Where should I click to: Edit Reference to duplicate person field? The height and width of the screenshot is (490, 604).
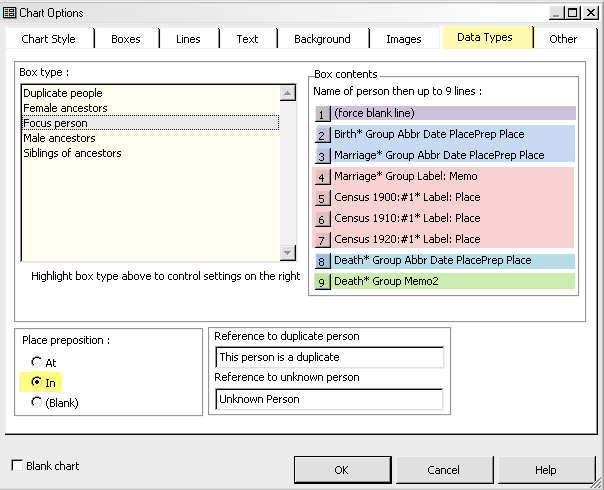(x=329, y=357)
